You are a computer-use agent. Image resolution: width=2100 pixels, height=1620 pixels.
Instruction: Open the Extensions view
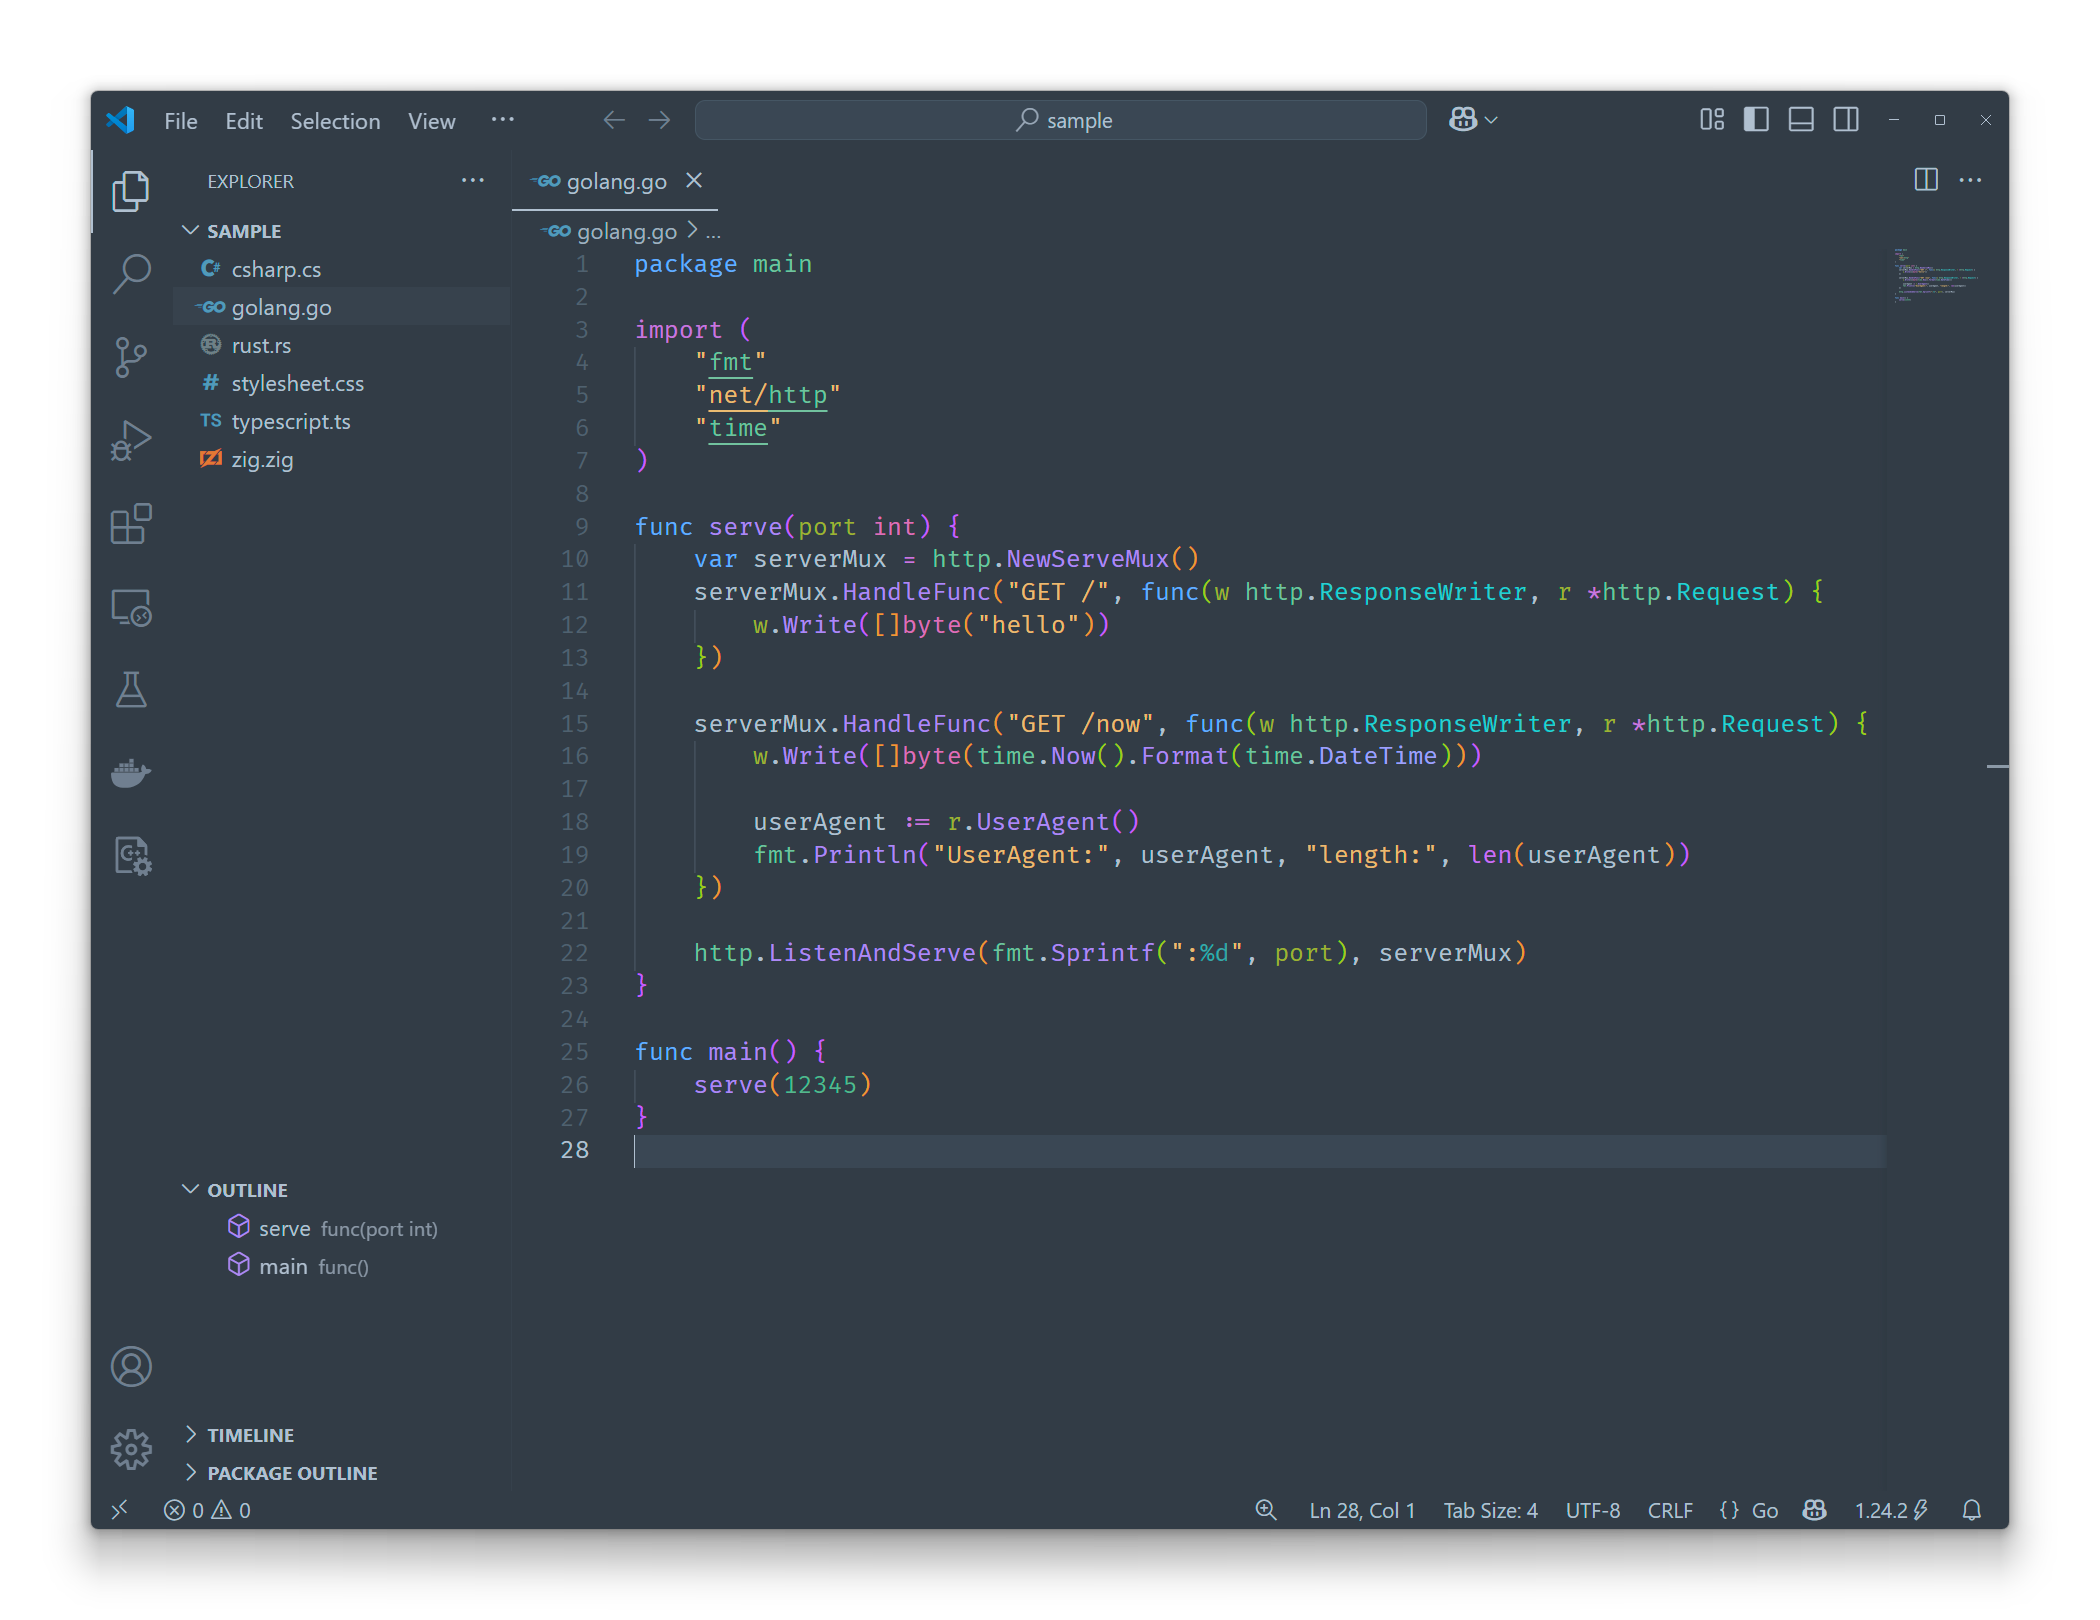click(x=131, y=524)
